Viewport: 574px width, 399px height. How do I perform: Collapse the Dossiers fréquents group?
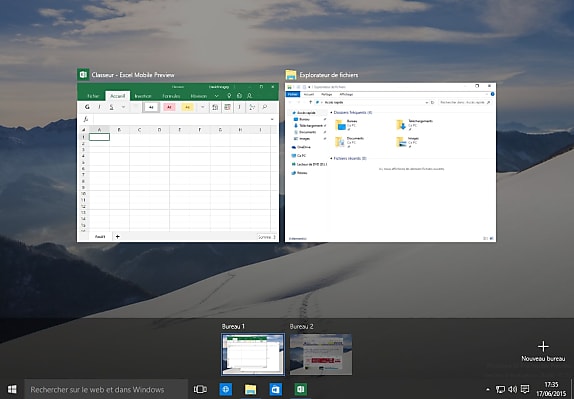coord(332,113)
